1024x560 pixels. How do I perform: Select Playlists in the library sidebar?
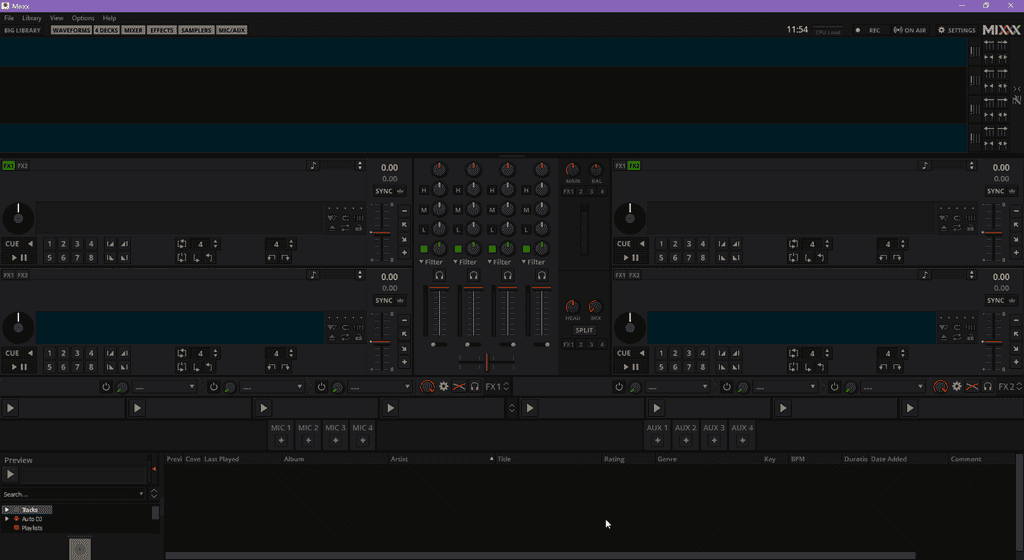tap(31, 528)
